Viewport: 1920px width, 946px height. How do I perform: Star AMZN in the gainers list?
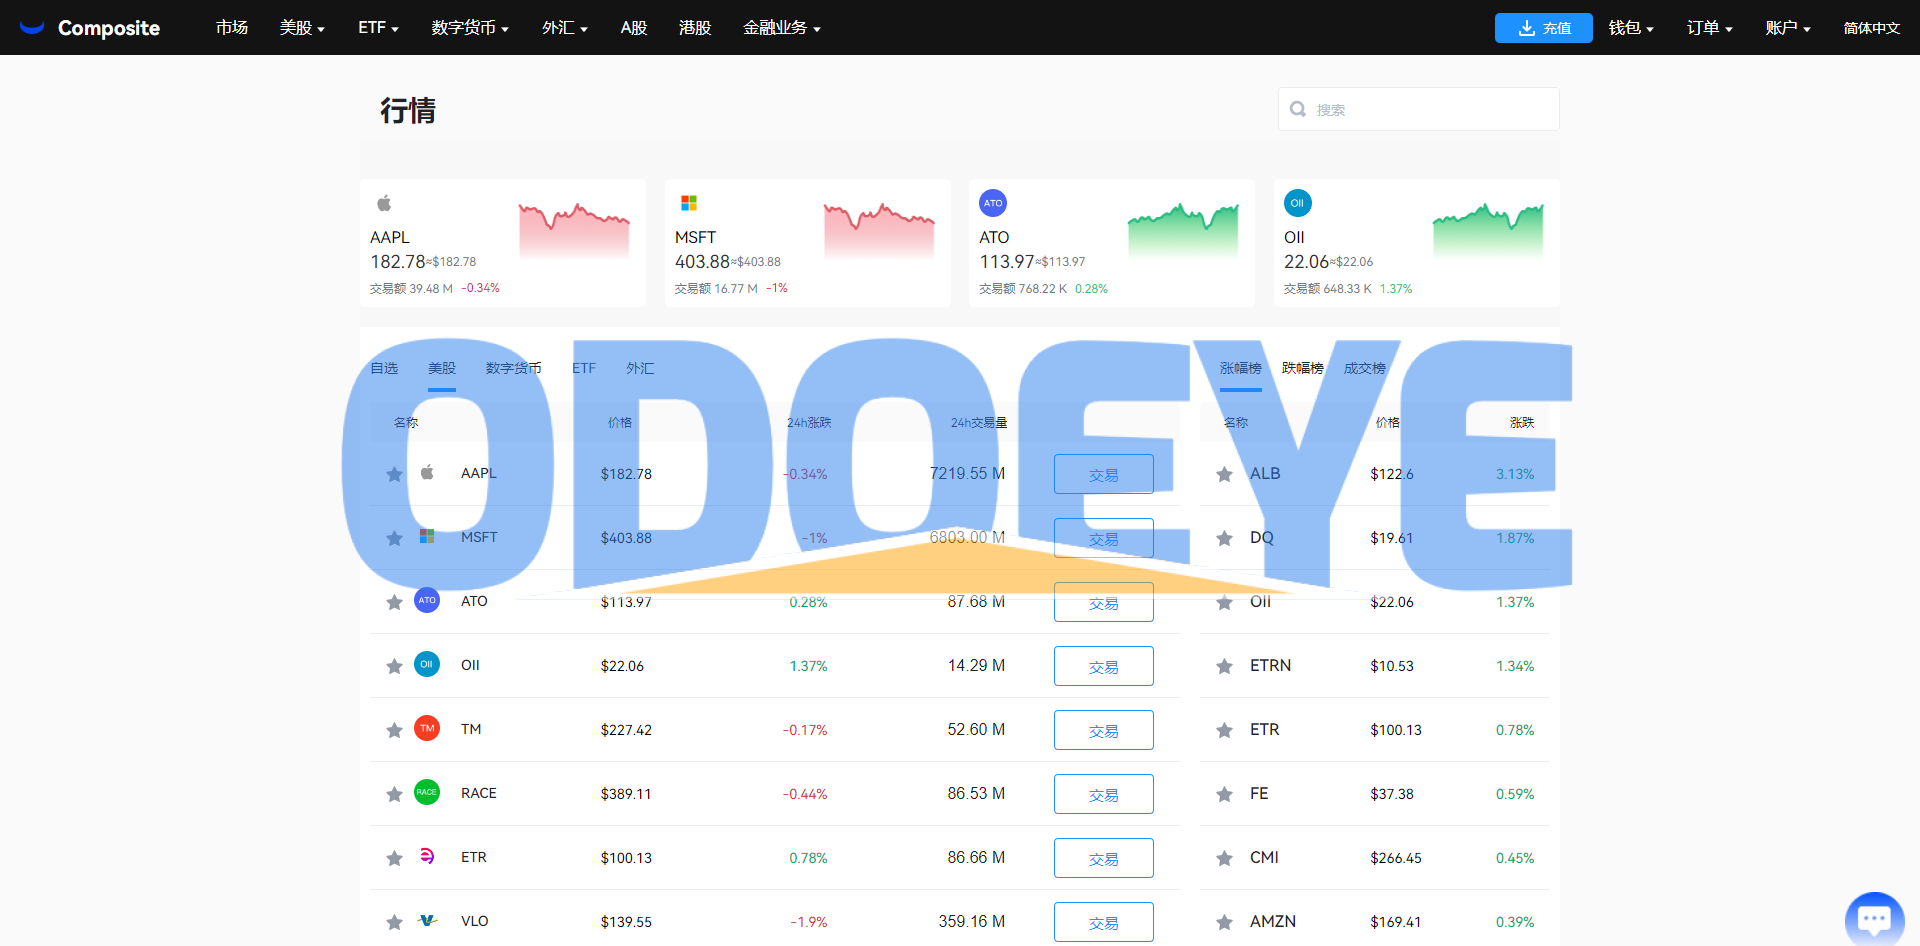tap(1224, 922)
